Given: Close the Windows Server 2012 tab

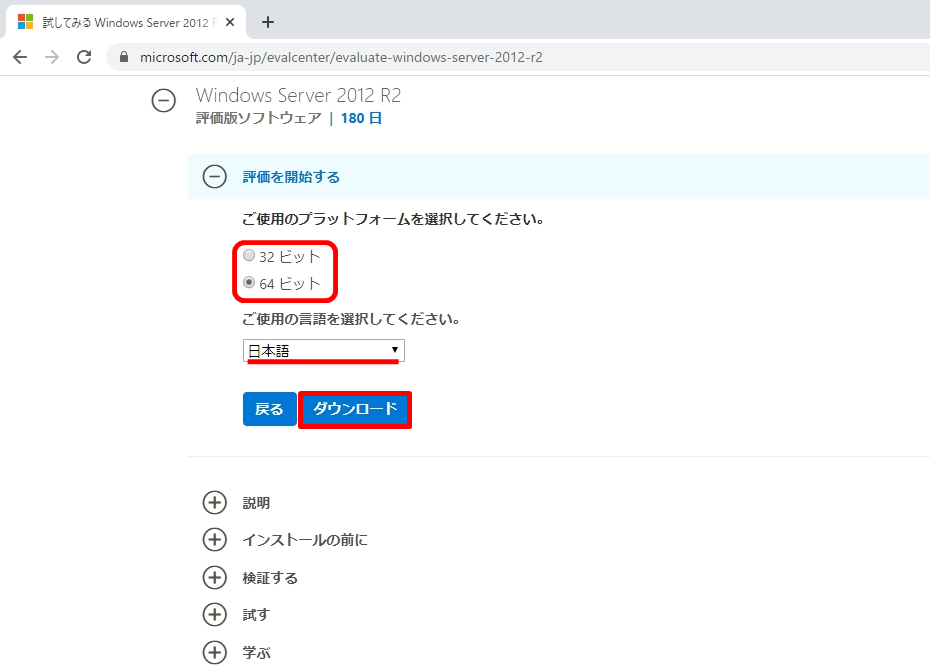Looking at the screenshot, I should 230,23.
